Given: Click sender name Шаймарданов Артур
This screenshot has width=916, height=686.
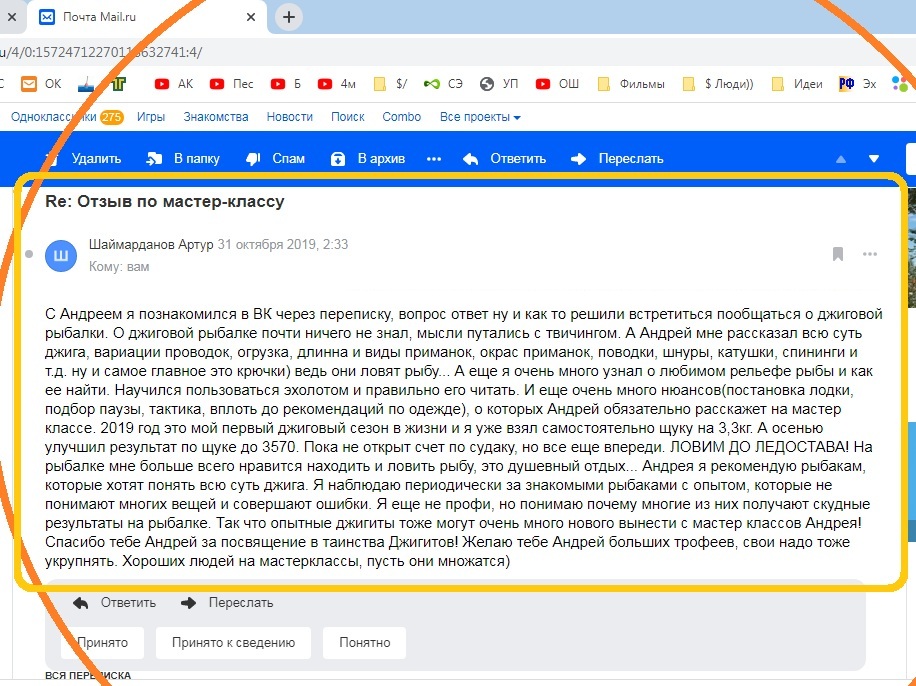Looking at the screenshot, I should click(151, 244).
